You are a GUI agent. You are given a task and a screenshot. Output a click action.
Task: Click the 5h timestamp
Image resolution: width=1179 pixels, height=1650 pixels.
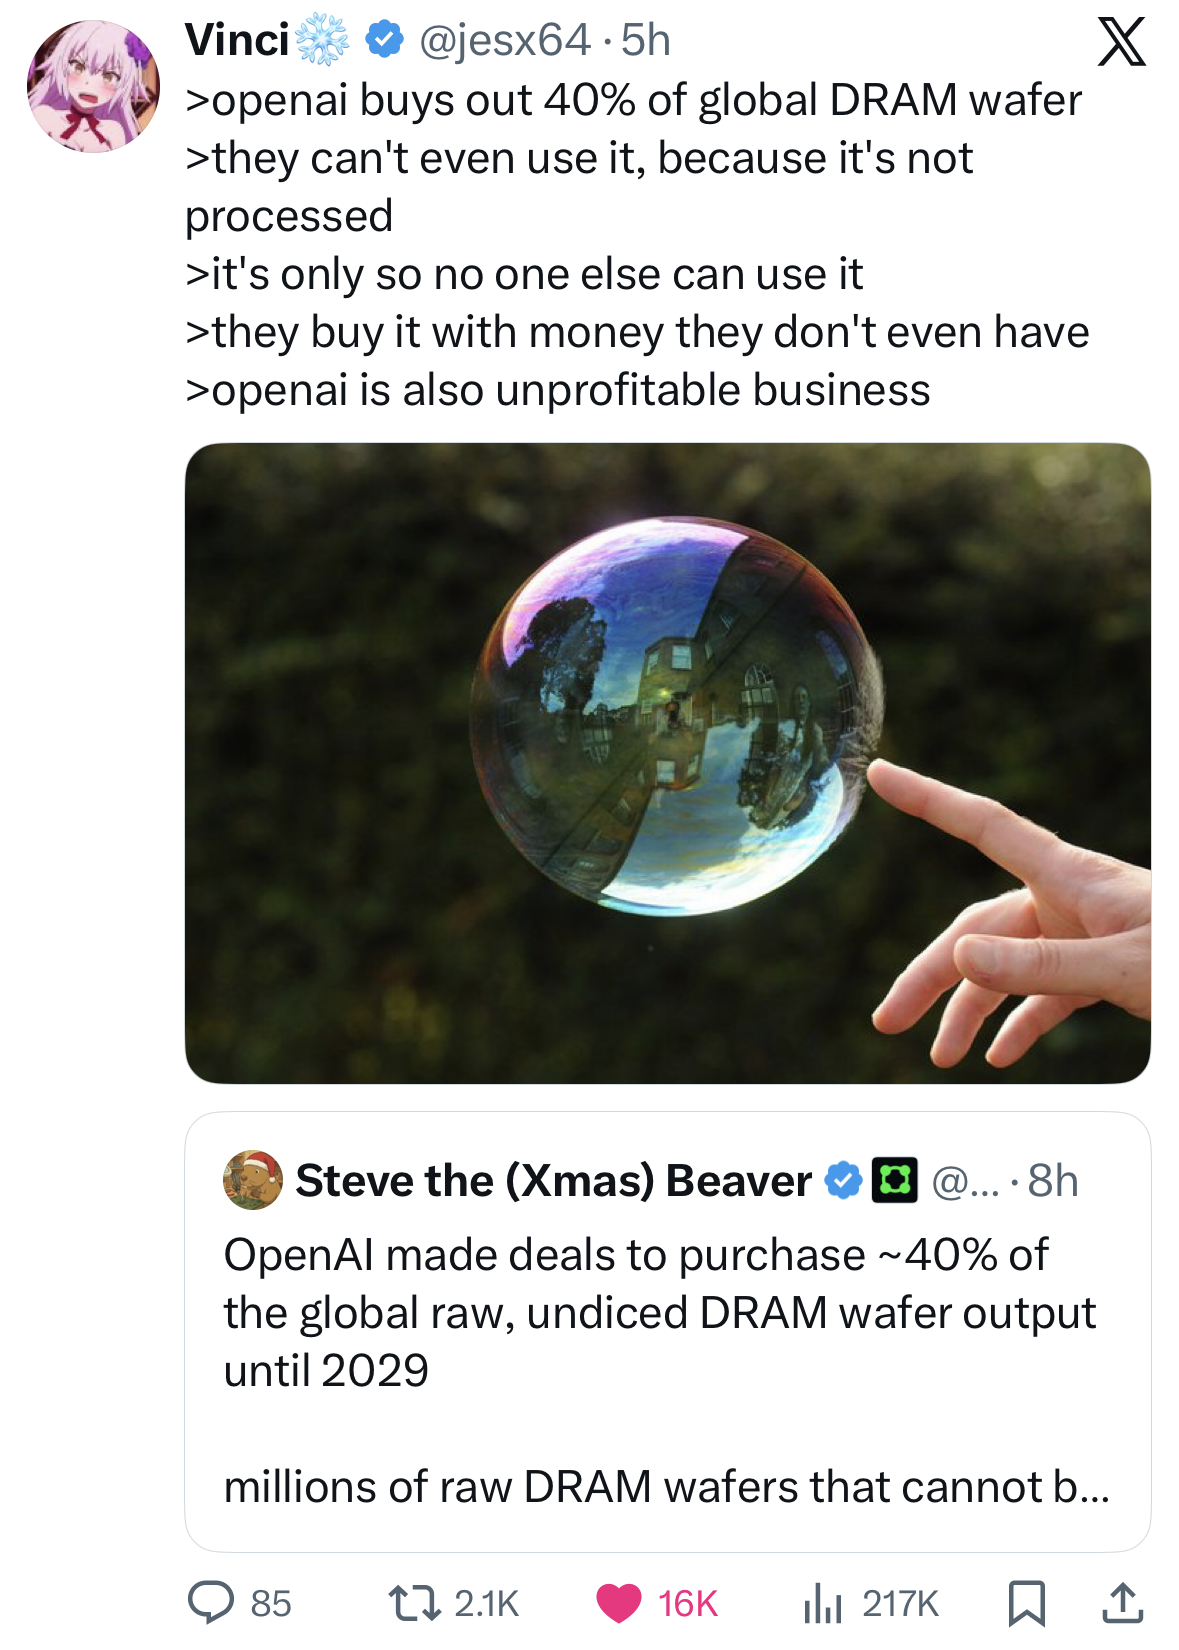[646, 40]
